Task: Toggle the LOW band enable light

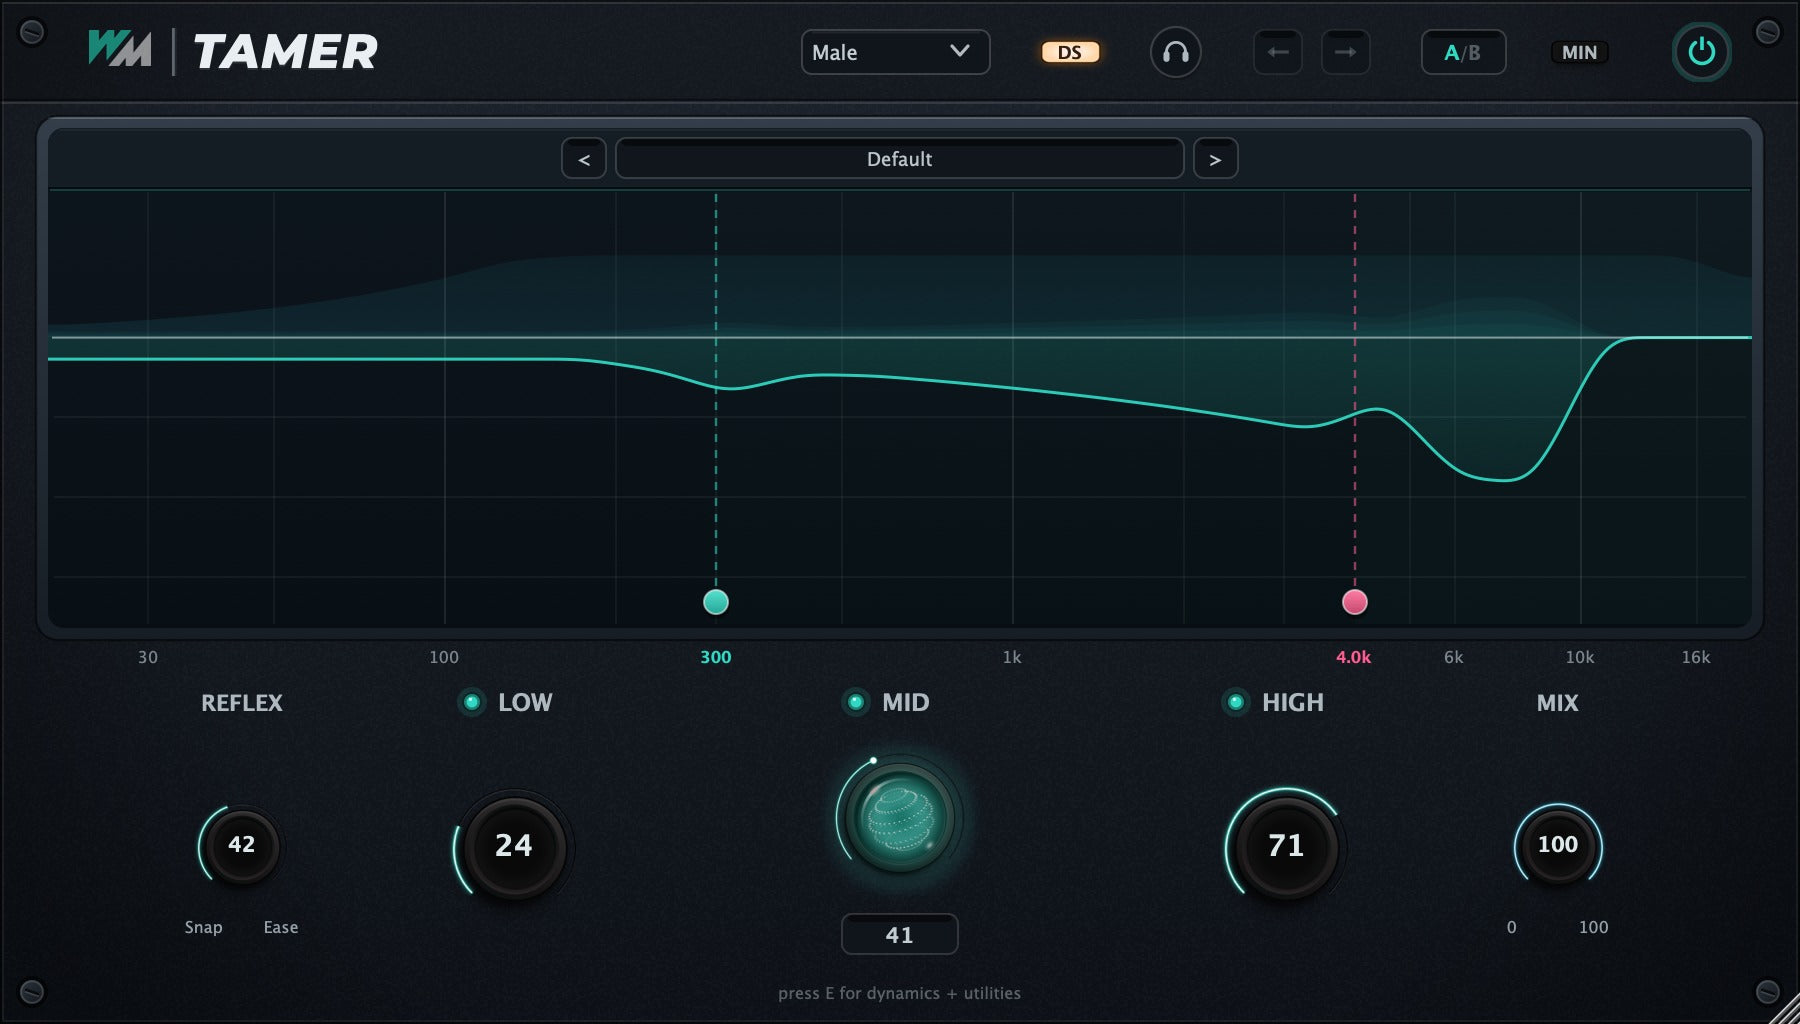Action: 472,702
